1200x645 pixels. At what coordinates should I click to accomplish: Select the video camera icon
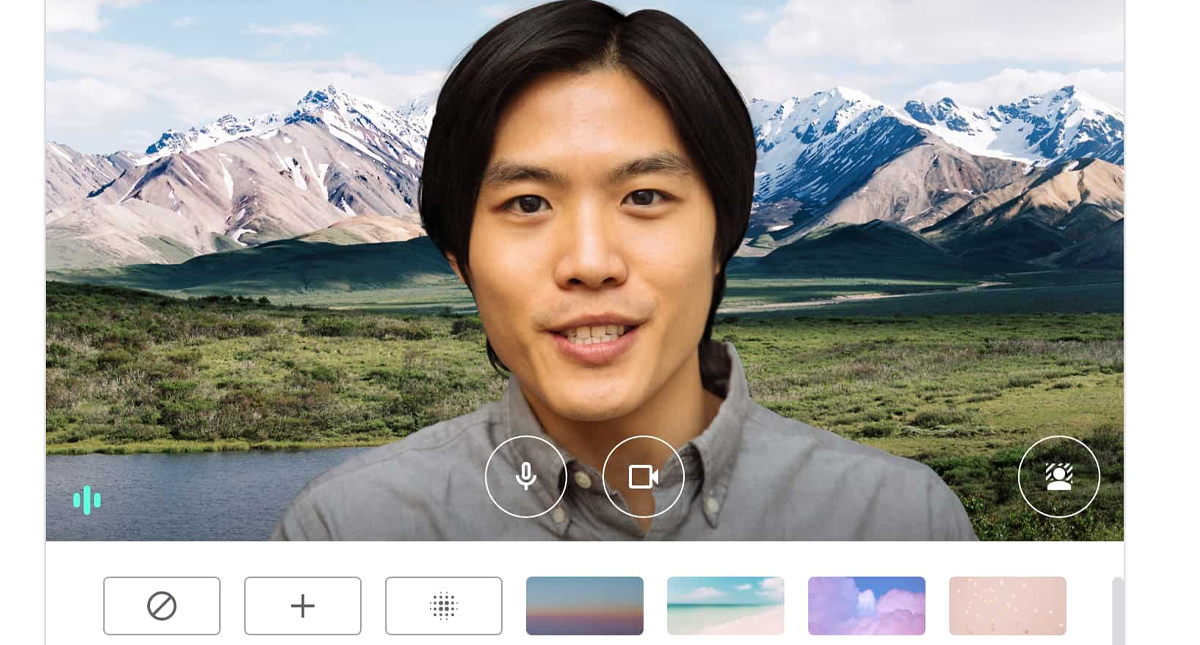(x=643, y=476)
